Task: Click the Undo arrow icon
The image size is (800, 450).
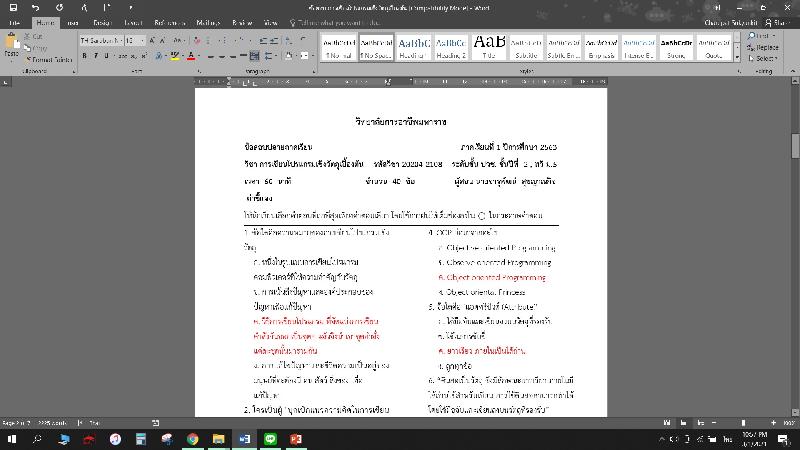Action: (35, 7)
